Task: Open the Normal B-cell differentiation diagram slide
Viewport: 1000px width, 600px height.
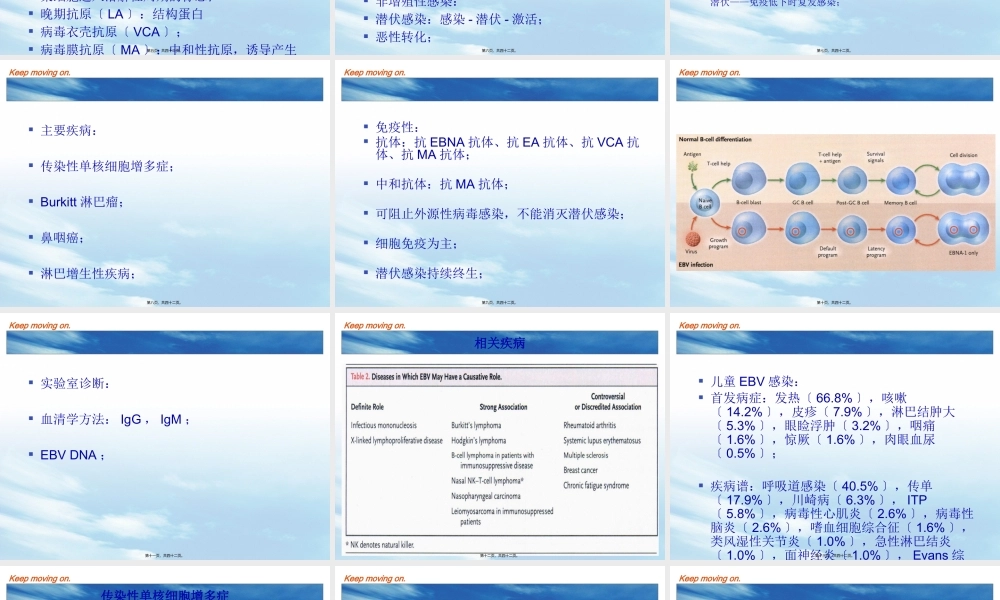Action: [x=833, y=200]
